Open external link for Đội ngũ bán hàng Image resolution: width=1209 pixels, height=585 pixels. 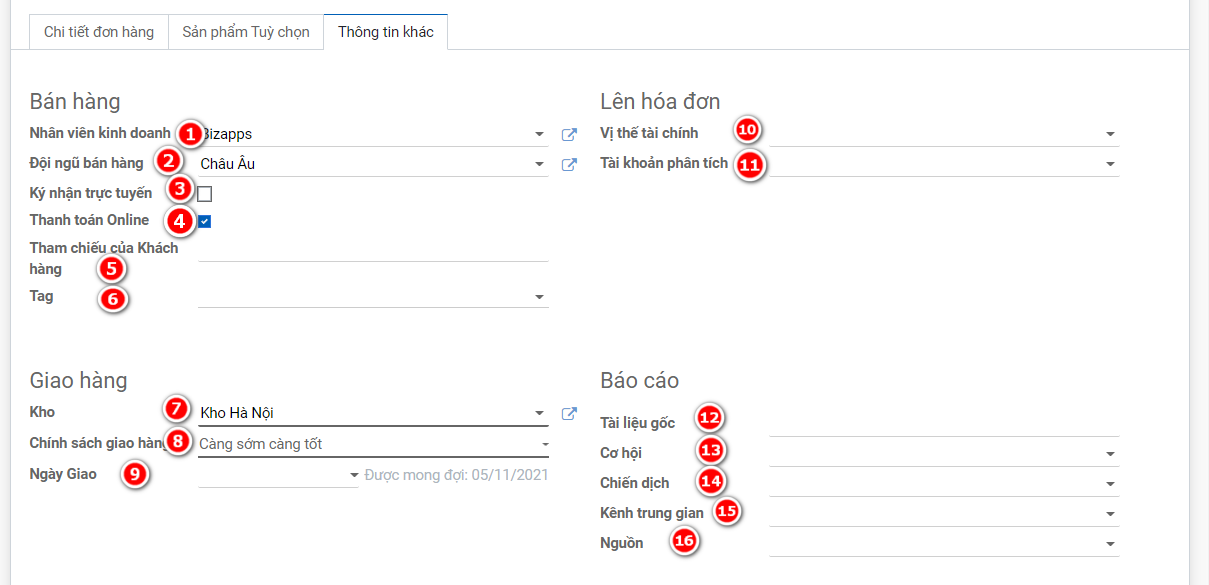[569, 164]
